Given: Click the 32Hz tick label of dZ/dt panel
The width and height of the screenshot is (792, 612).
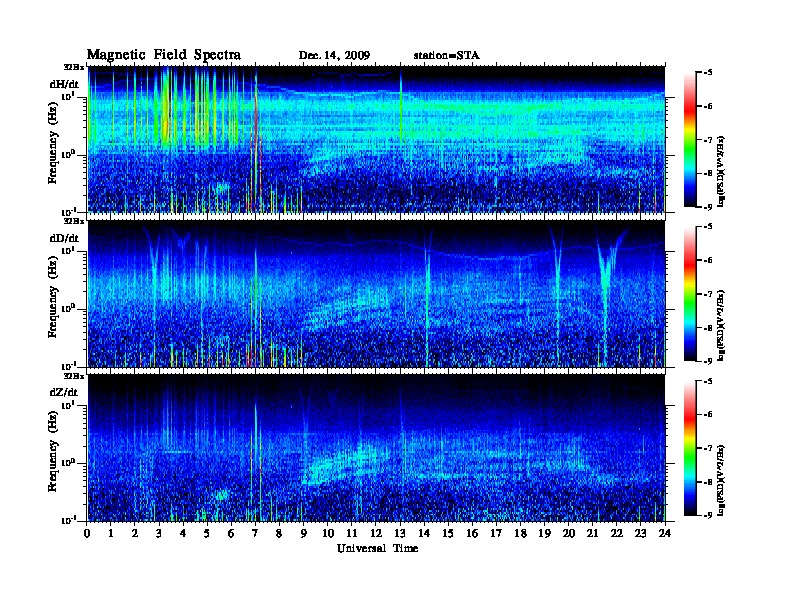Looking at the screenshot, I should pyautogui.click(x=74, y=376).
